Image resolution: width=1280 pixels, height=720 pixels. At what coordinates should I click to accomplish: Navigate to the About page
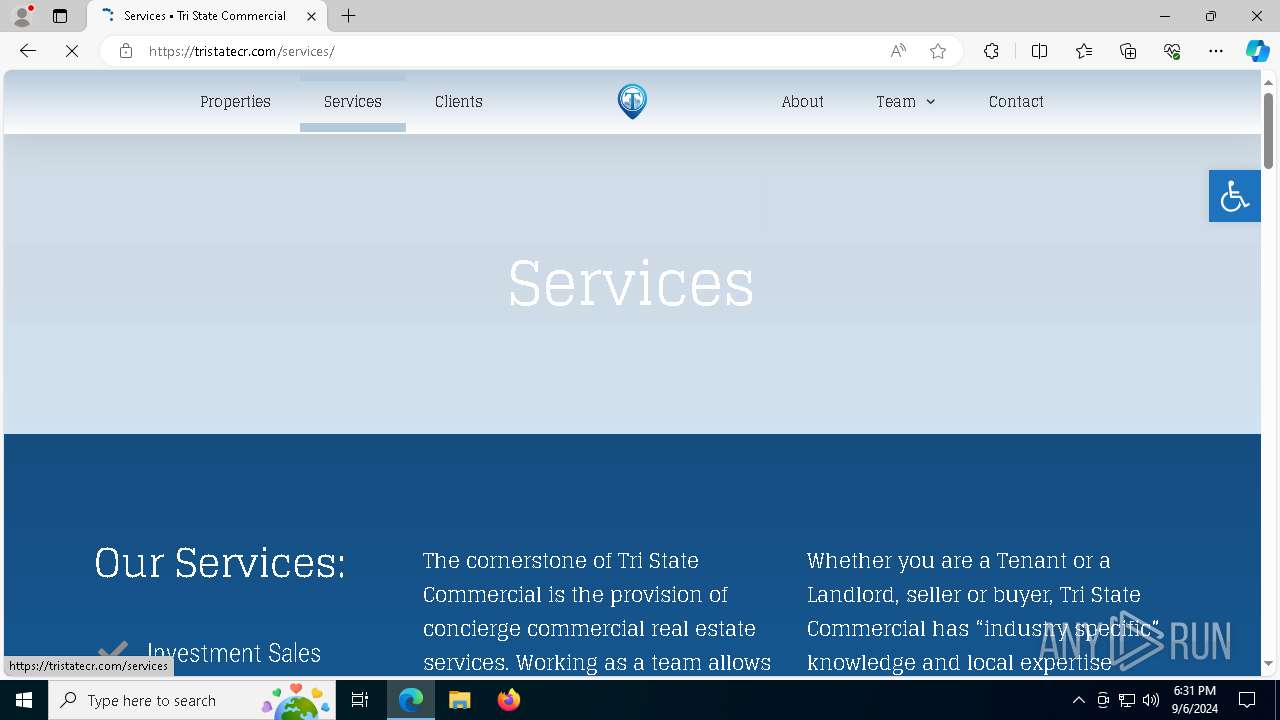coord(802,101)
